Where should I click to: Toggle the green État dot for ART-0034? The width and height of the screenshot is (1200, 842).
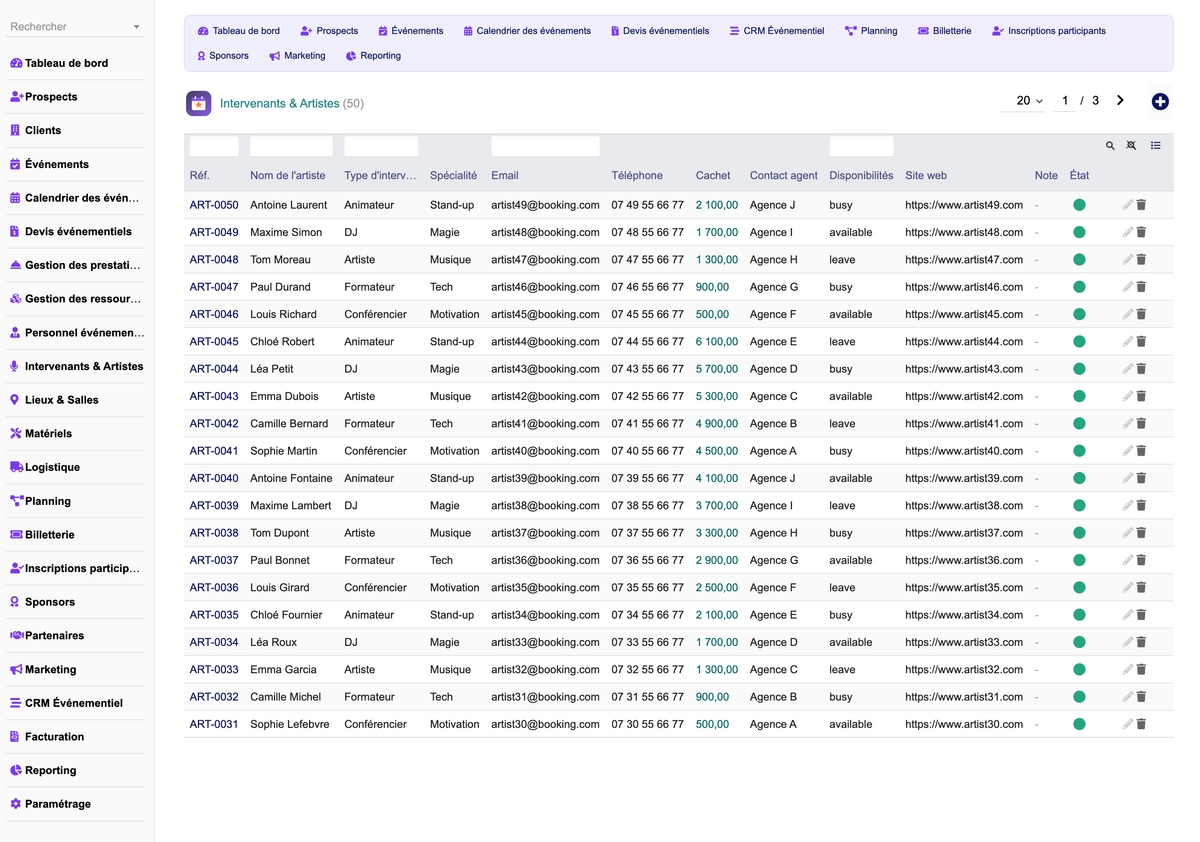click(x=1079, y=642)
